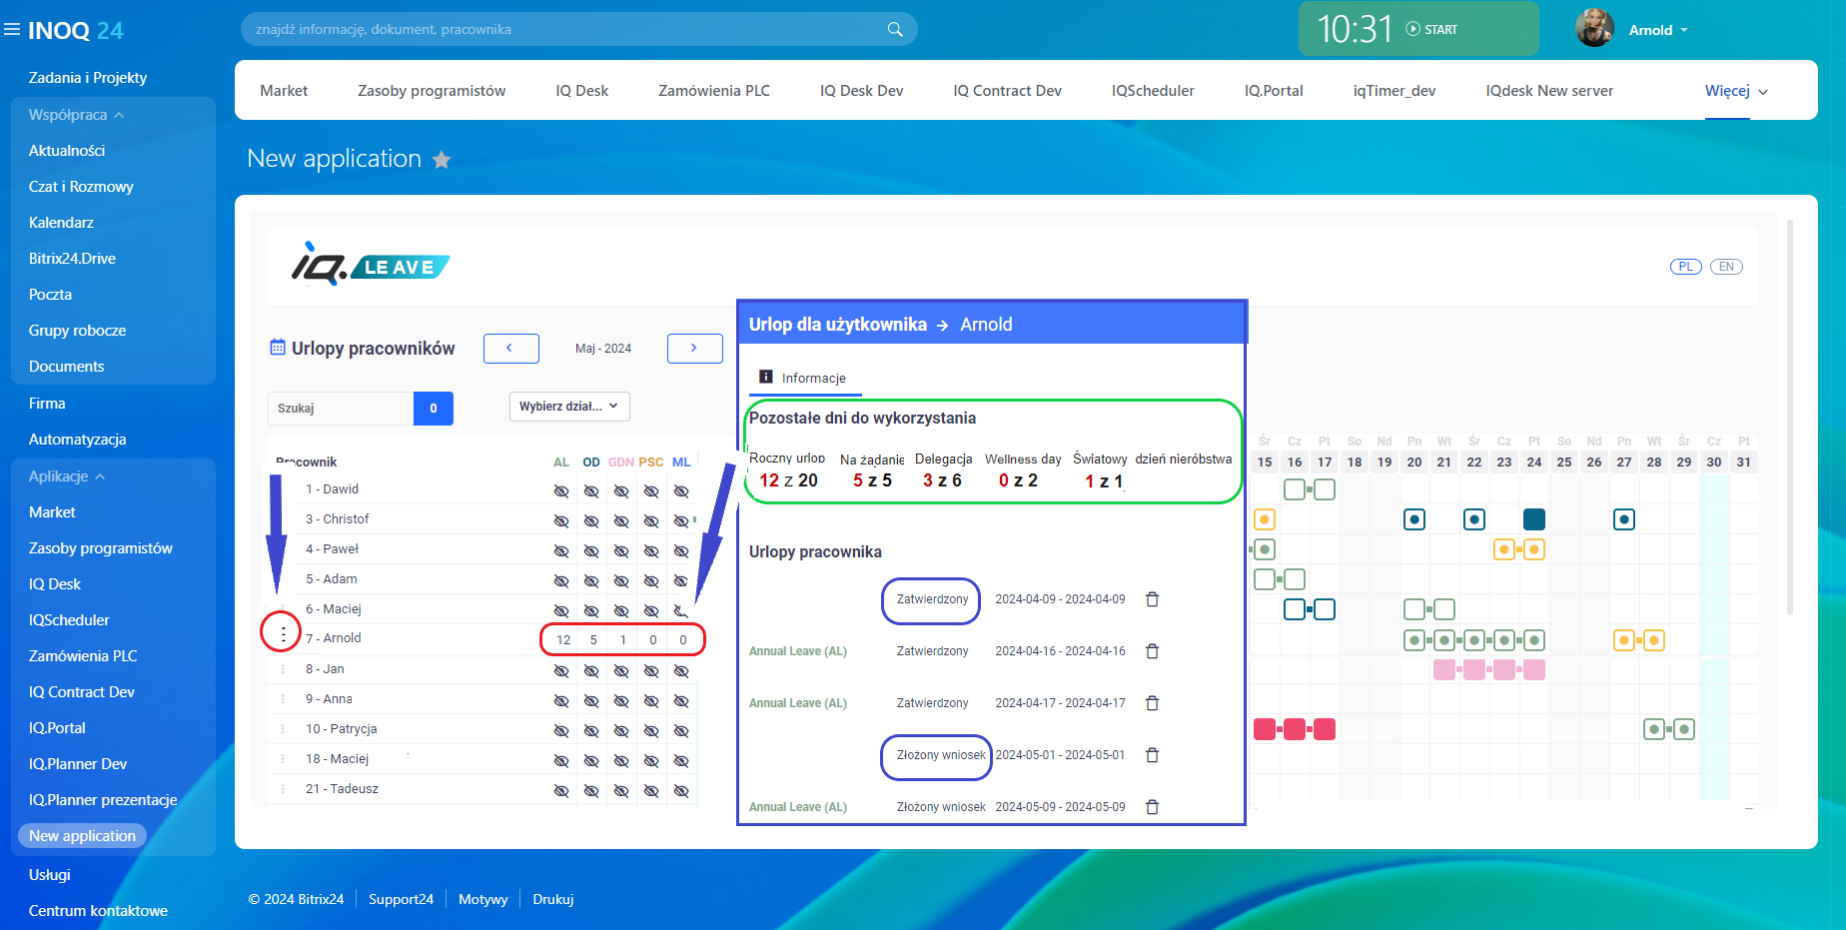Screen dimensions: 1846x930
Task: Click the Szukaj employee search field
Action: point(340,408)
